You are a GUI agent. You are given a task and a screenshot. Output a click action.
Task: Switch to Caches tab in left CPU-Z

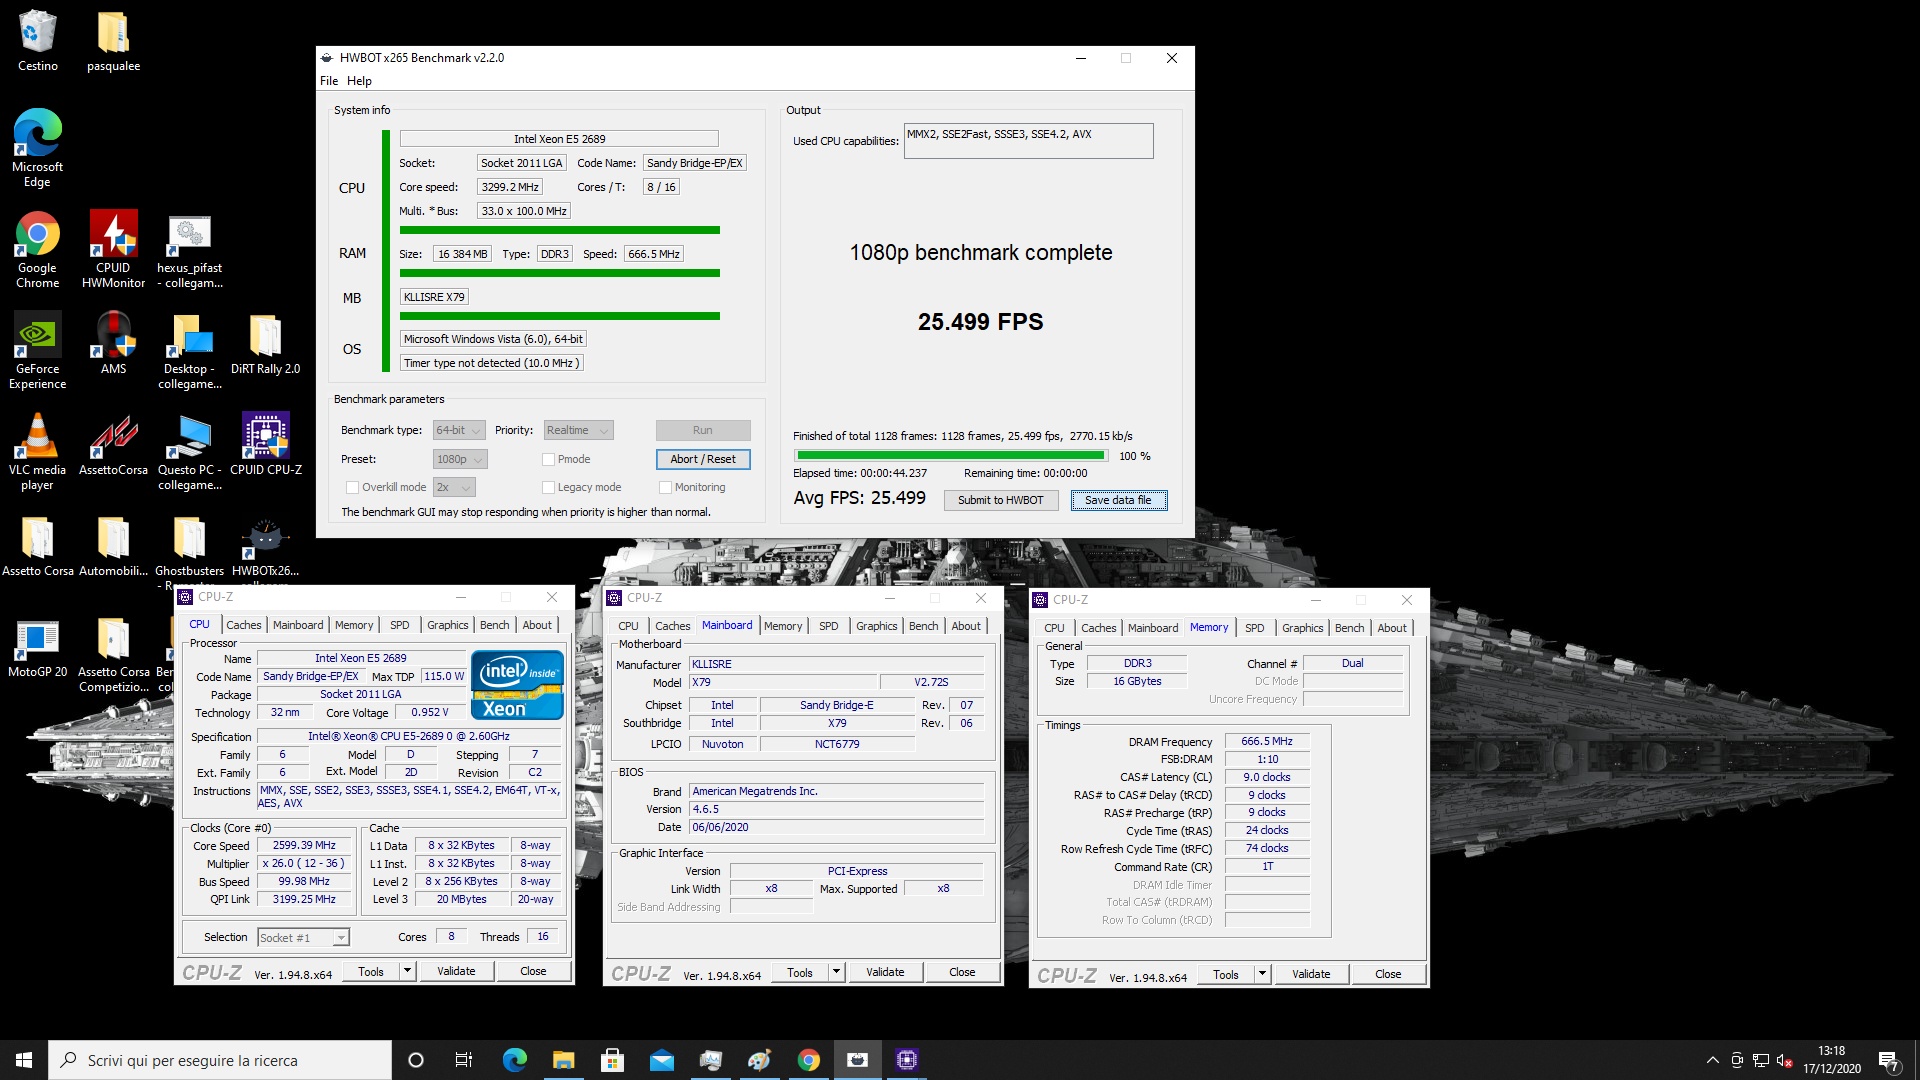(243, 625)
